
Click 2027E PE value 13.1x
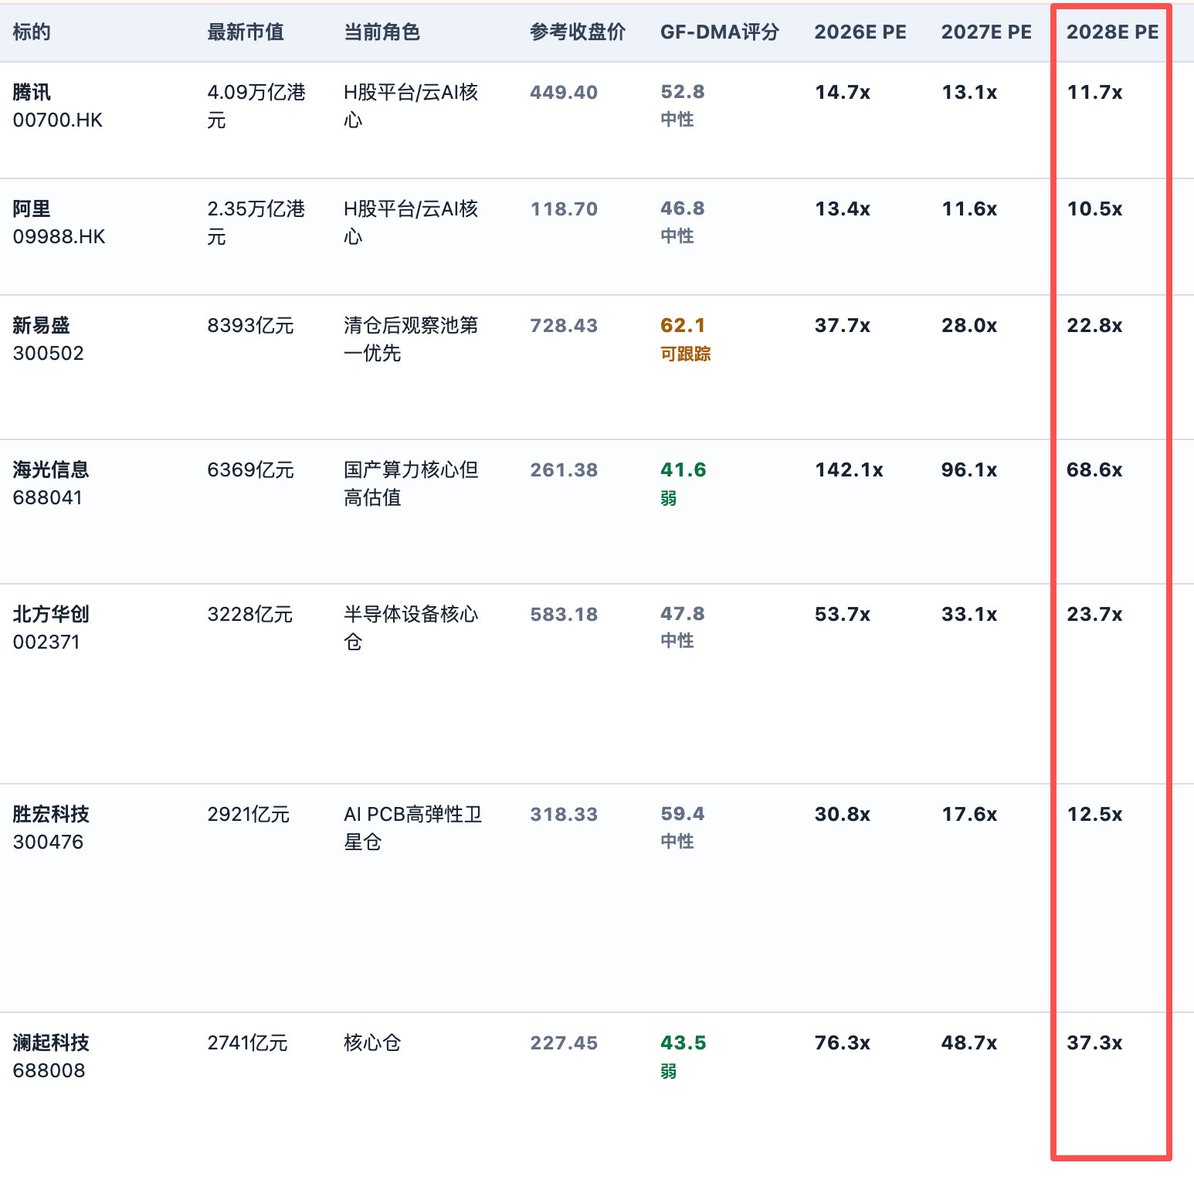969,92
